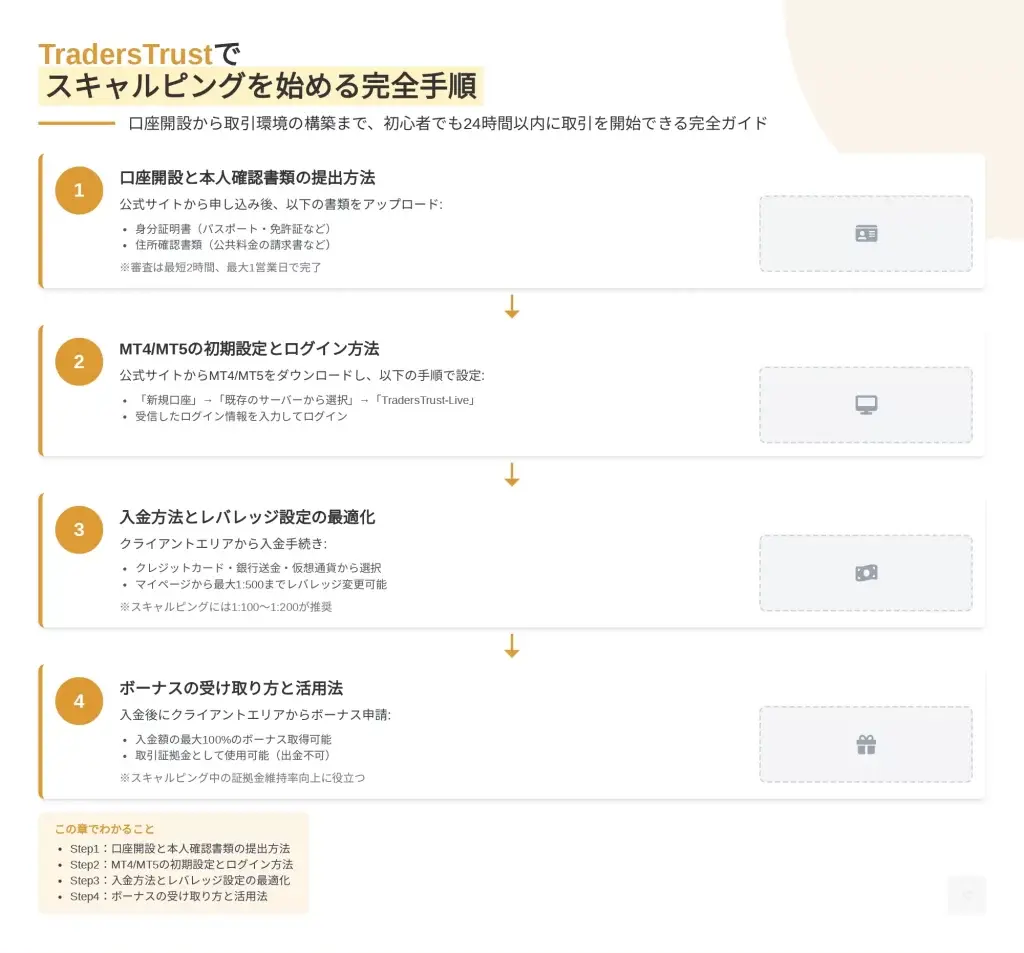This screenshot has width=1024, height=953.
Task: Click the down arrow below step 2
Action: [x=512, y=475]
